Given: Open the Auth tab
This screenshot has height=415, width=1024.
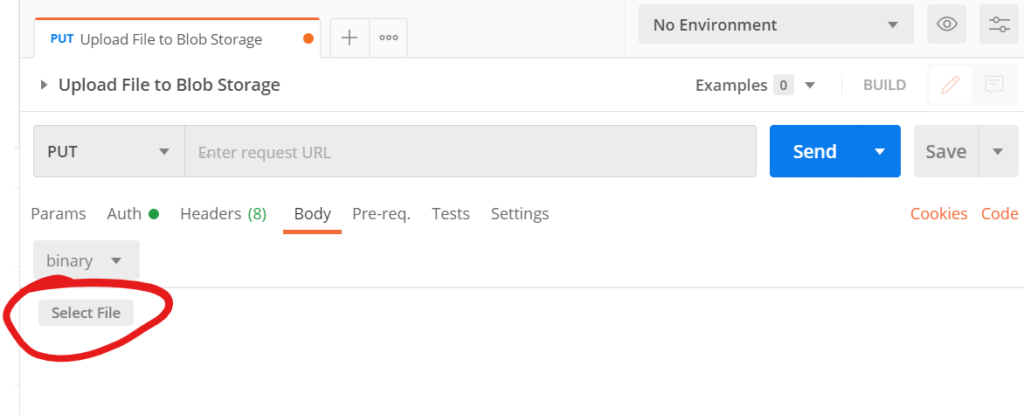Looking at the screenshot, I should (133, 214).
